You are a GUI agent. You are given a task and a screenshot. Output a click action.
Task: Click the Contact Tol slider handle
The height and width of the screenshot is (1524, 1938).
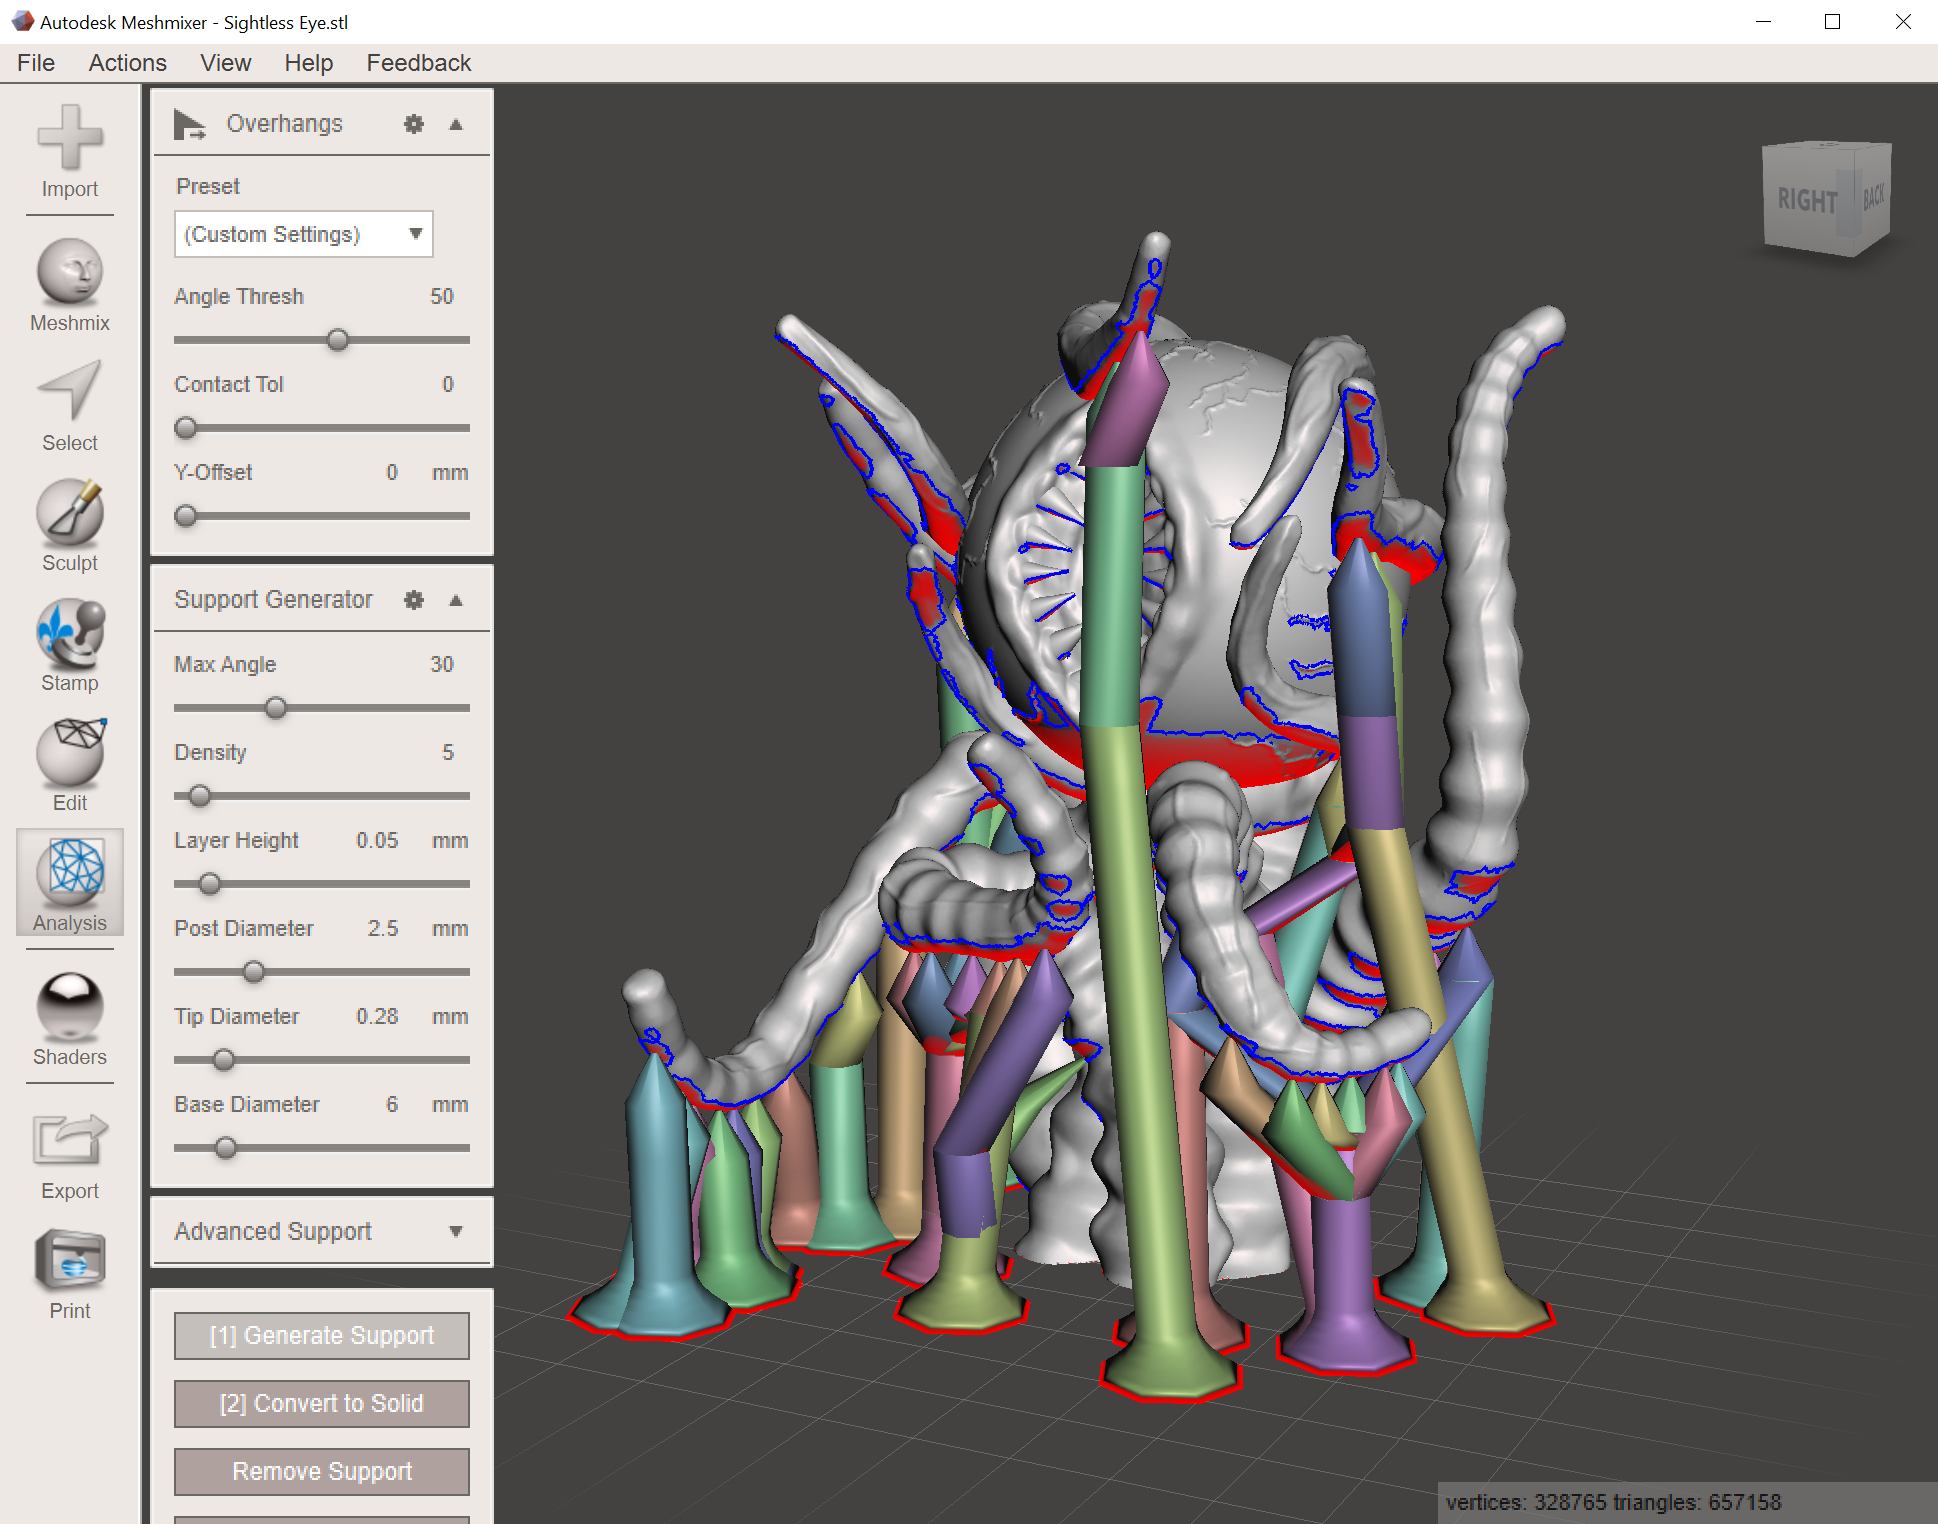click(x=185, y=428)
